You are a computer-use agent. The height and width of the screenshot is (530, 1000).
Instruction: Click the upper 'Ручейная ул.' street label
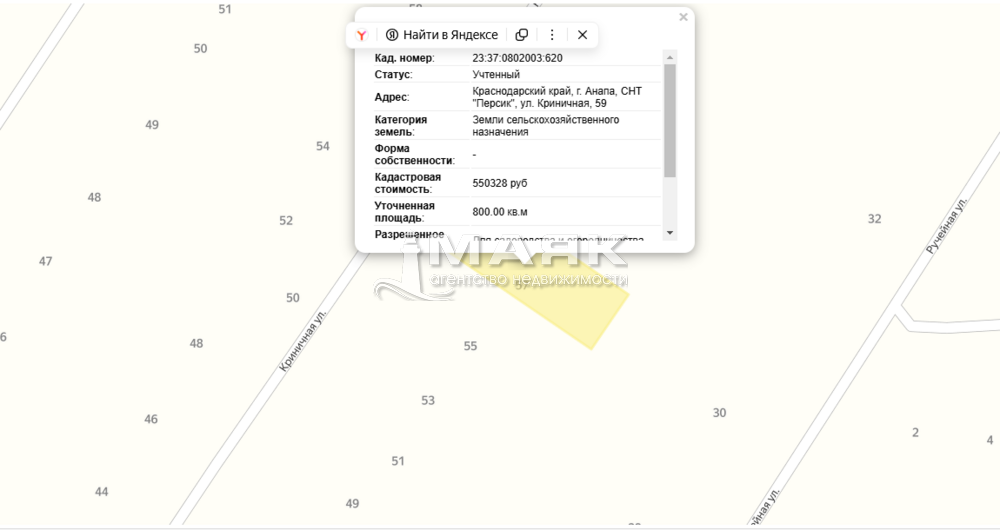[946, 226]
